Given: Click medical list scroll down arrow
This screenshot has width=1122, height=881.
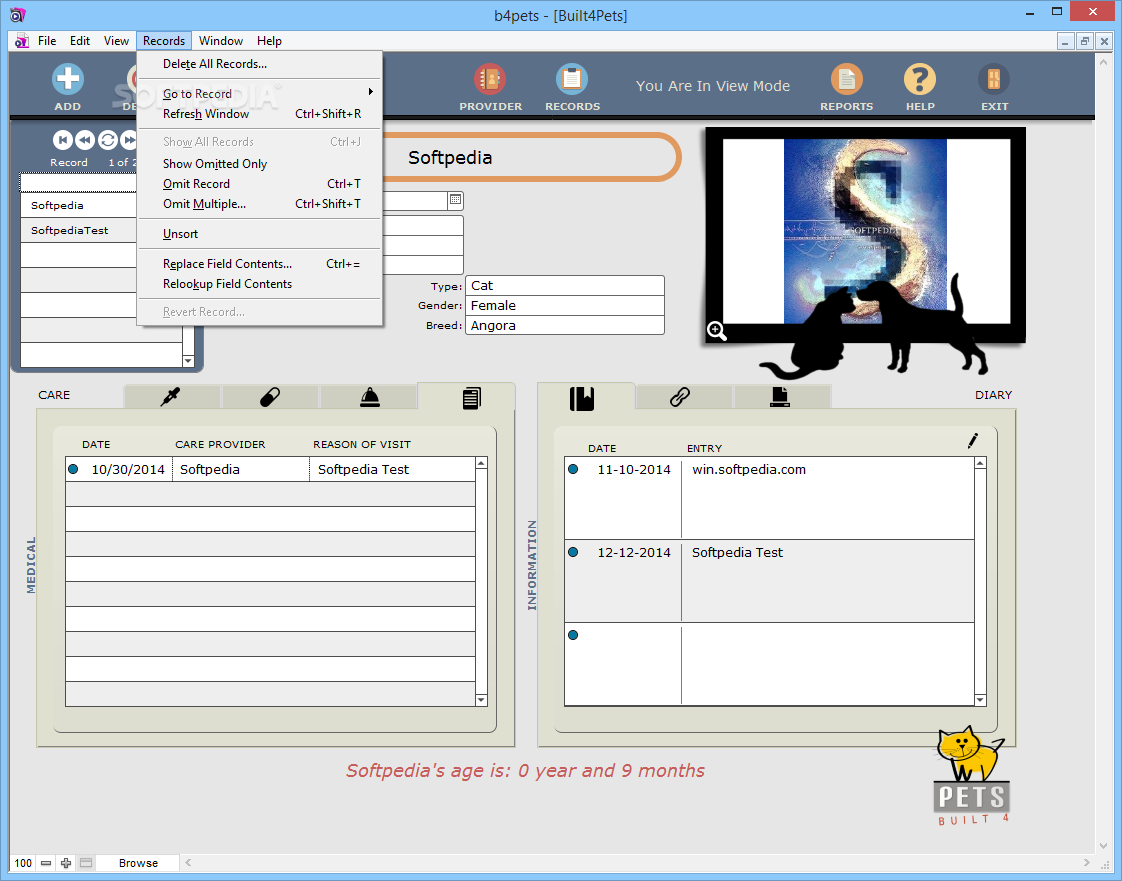Looking at the screenshot, I should pos(481,701).
